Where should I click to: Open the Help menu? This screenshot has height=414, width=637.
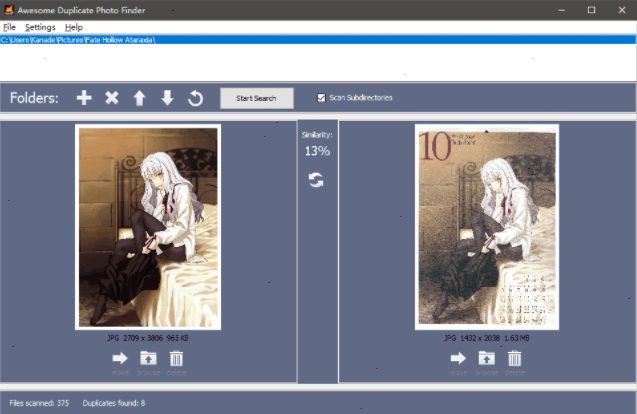74,27
